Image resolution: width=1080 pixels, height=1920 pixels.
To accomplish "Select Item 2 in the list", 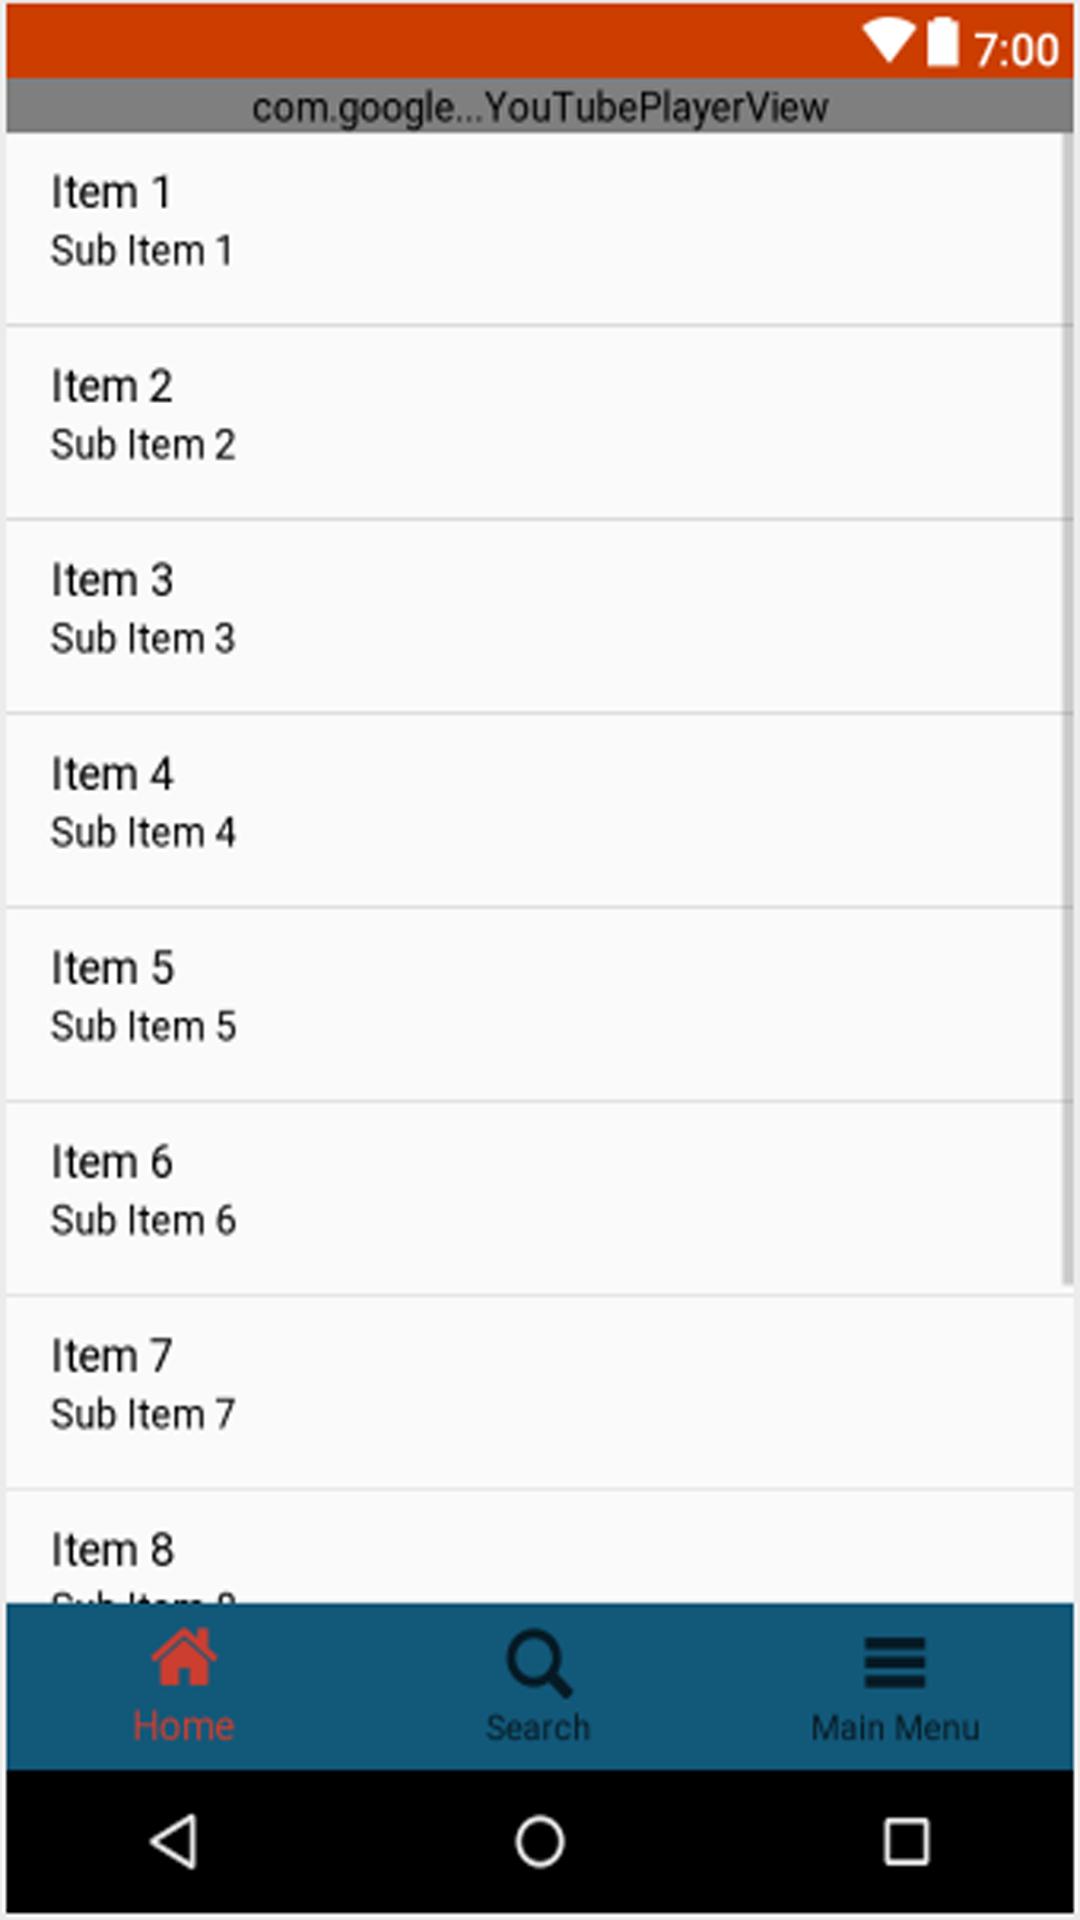I will pyautogui.click(x=536, y=423).
